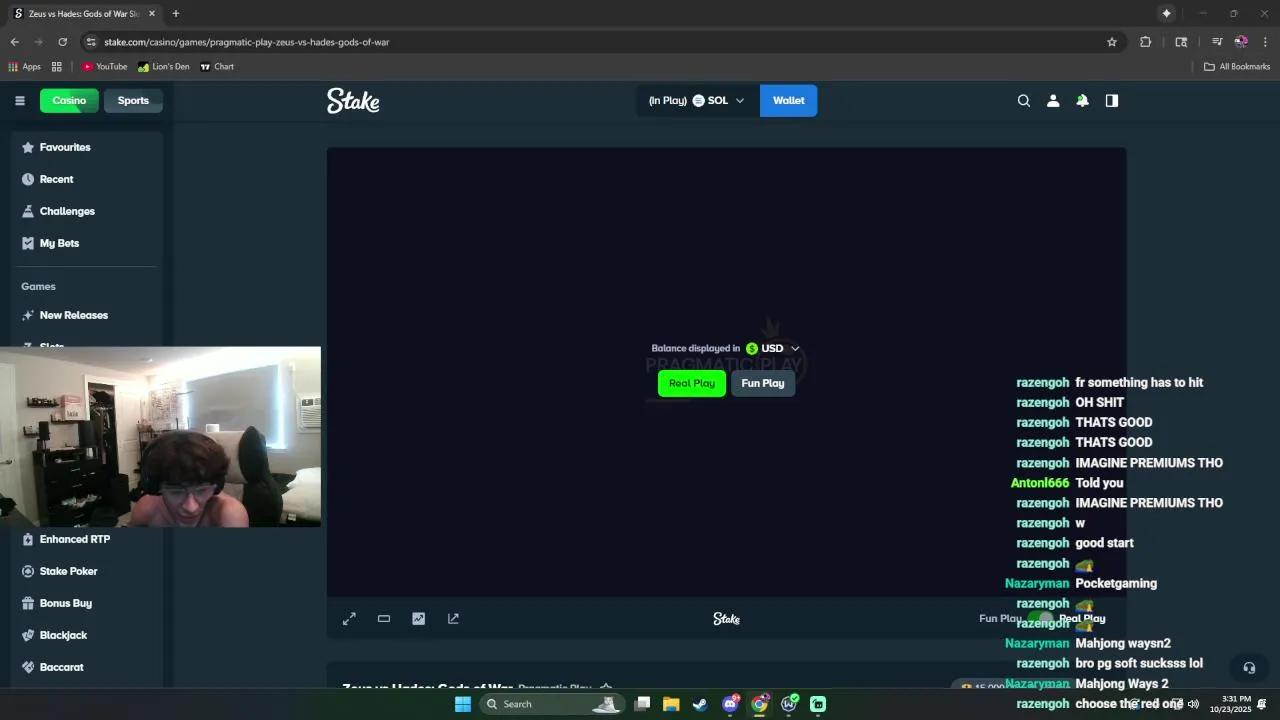Switch to the Casino tab
This screenshot has width=1280, height=720.
click(69, 100)
